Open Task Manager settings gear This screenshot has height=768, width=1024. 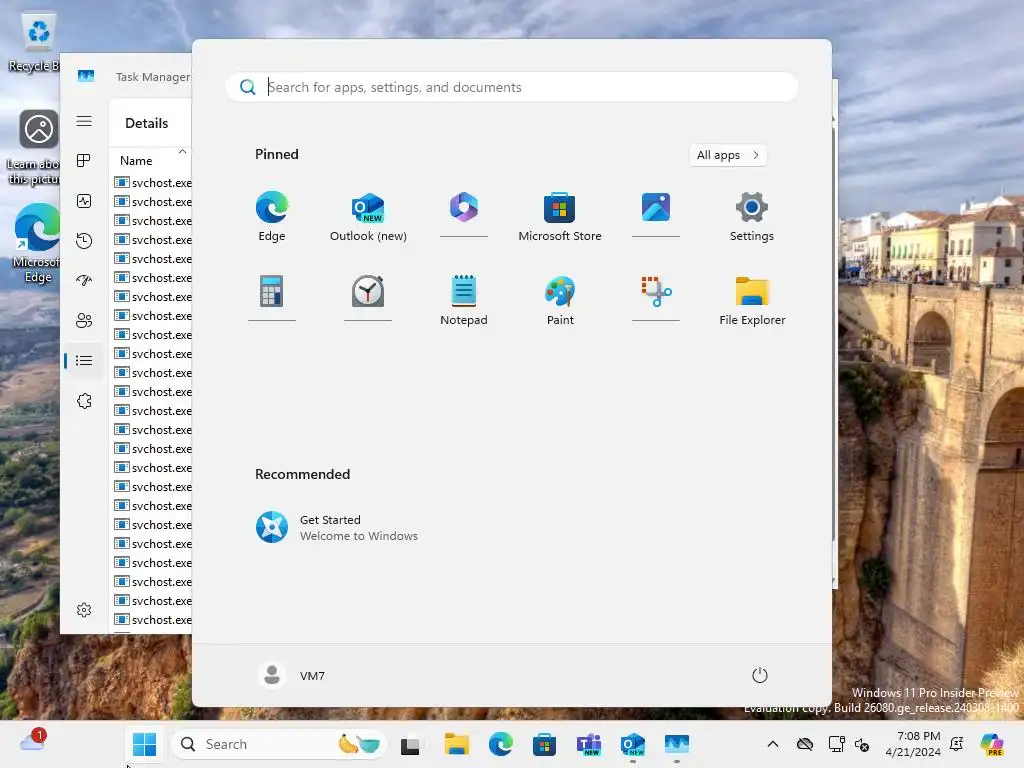[x=84, y=610]
